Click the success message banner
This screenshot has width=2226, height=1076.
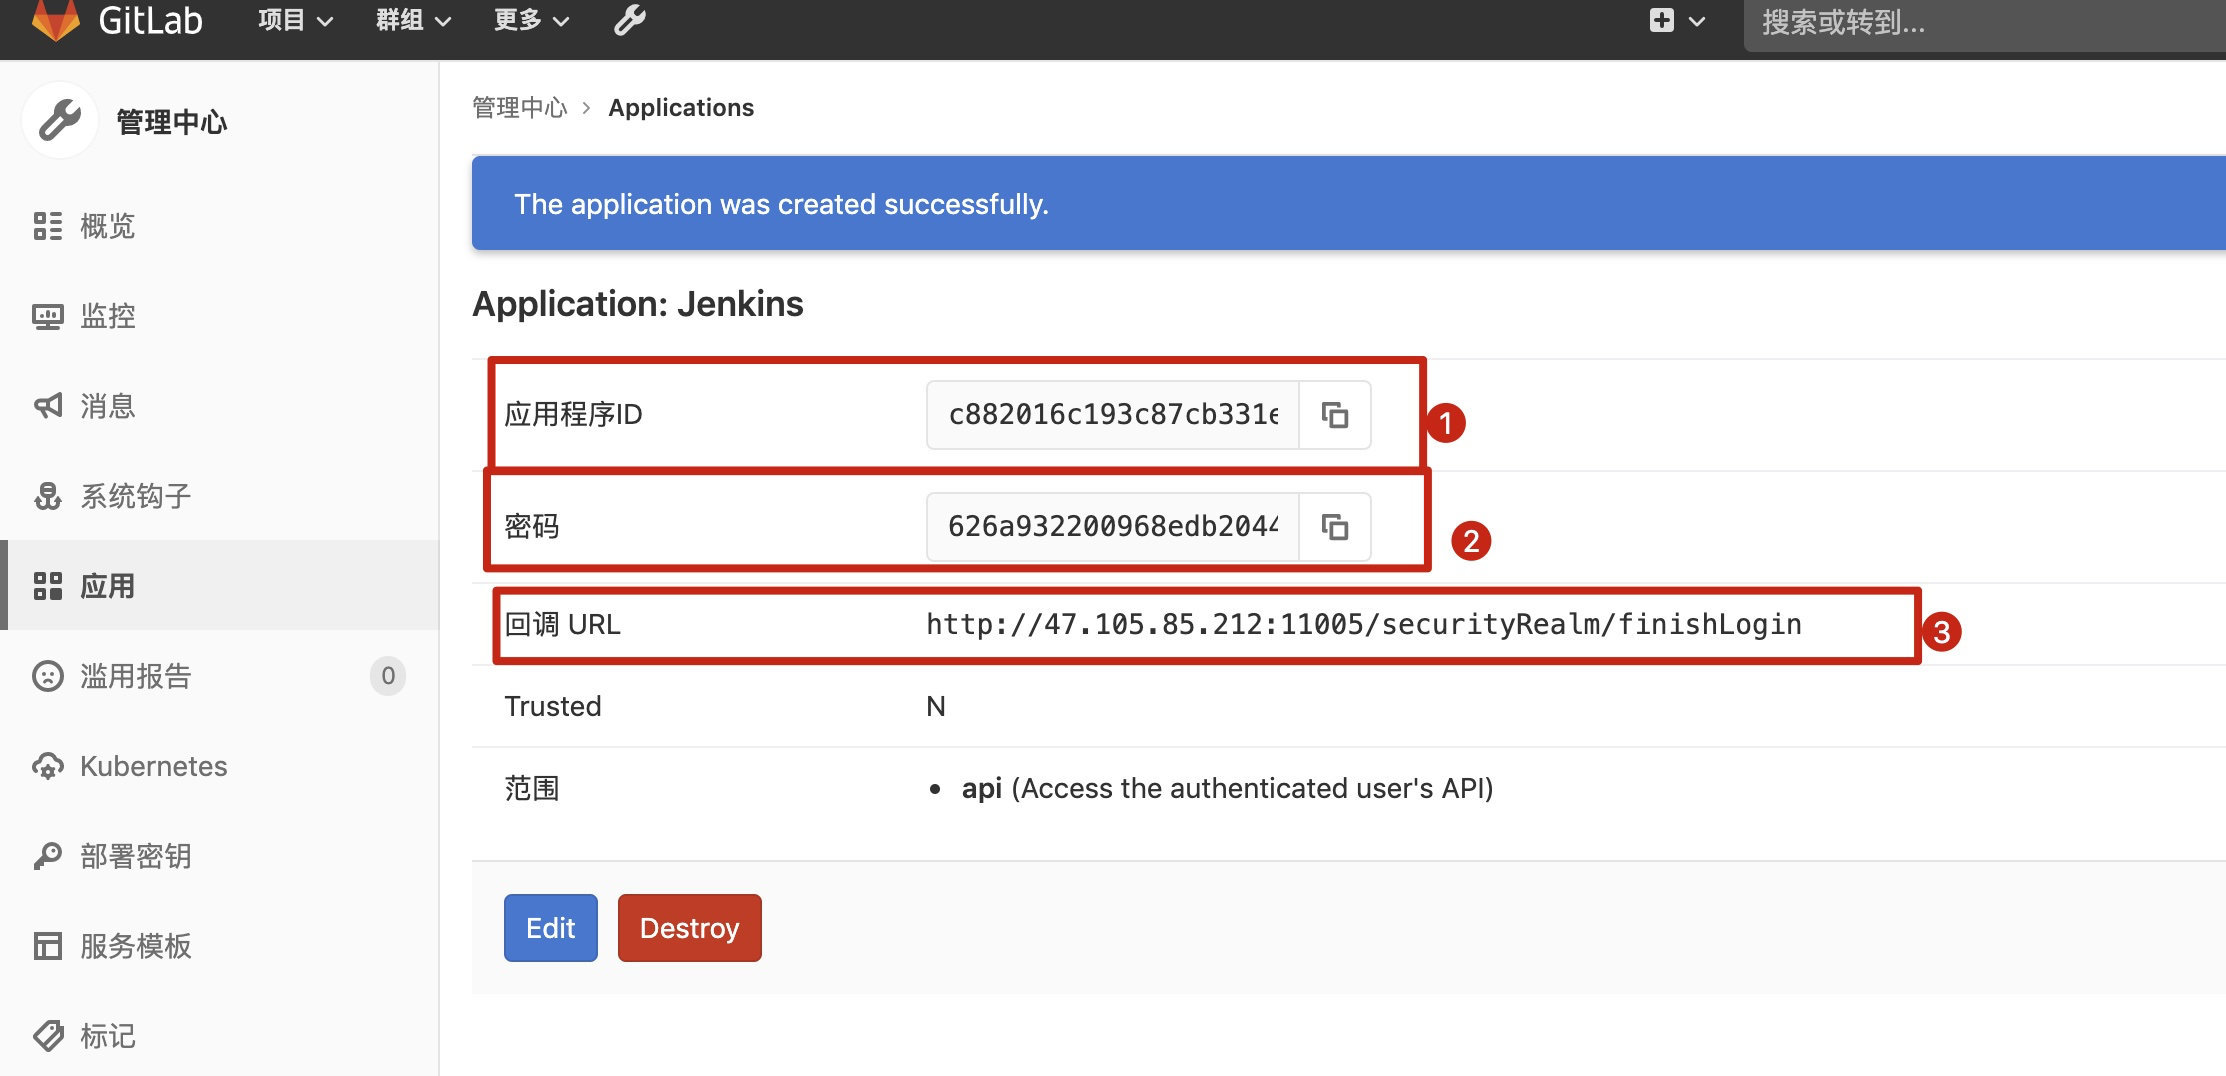pyautogui.click(x=1349, y=203)
